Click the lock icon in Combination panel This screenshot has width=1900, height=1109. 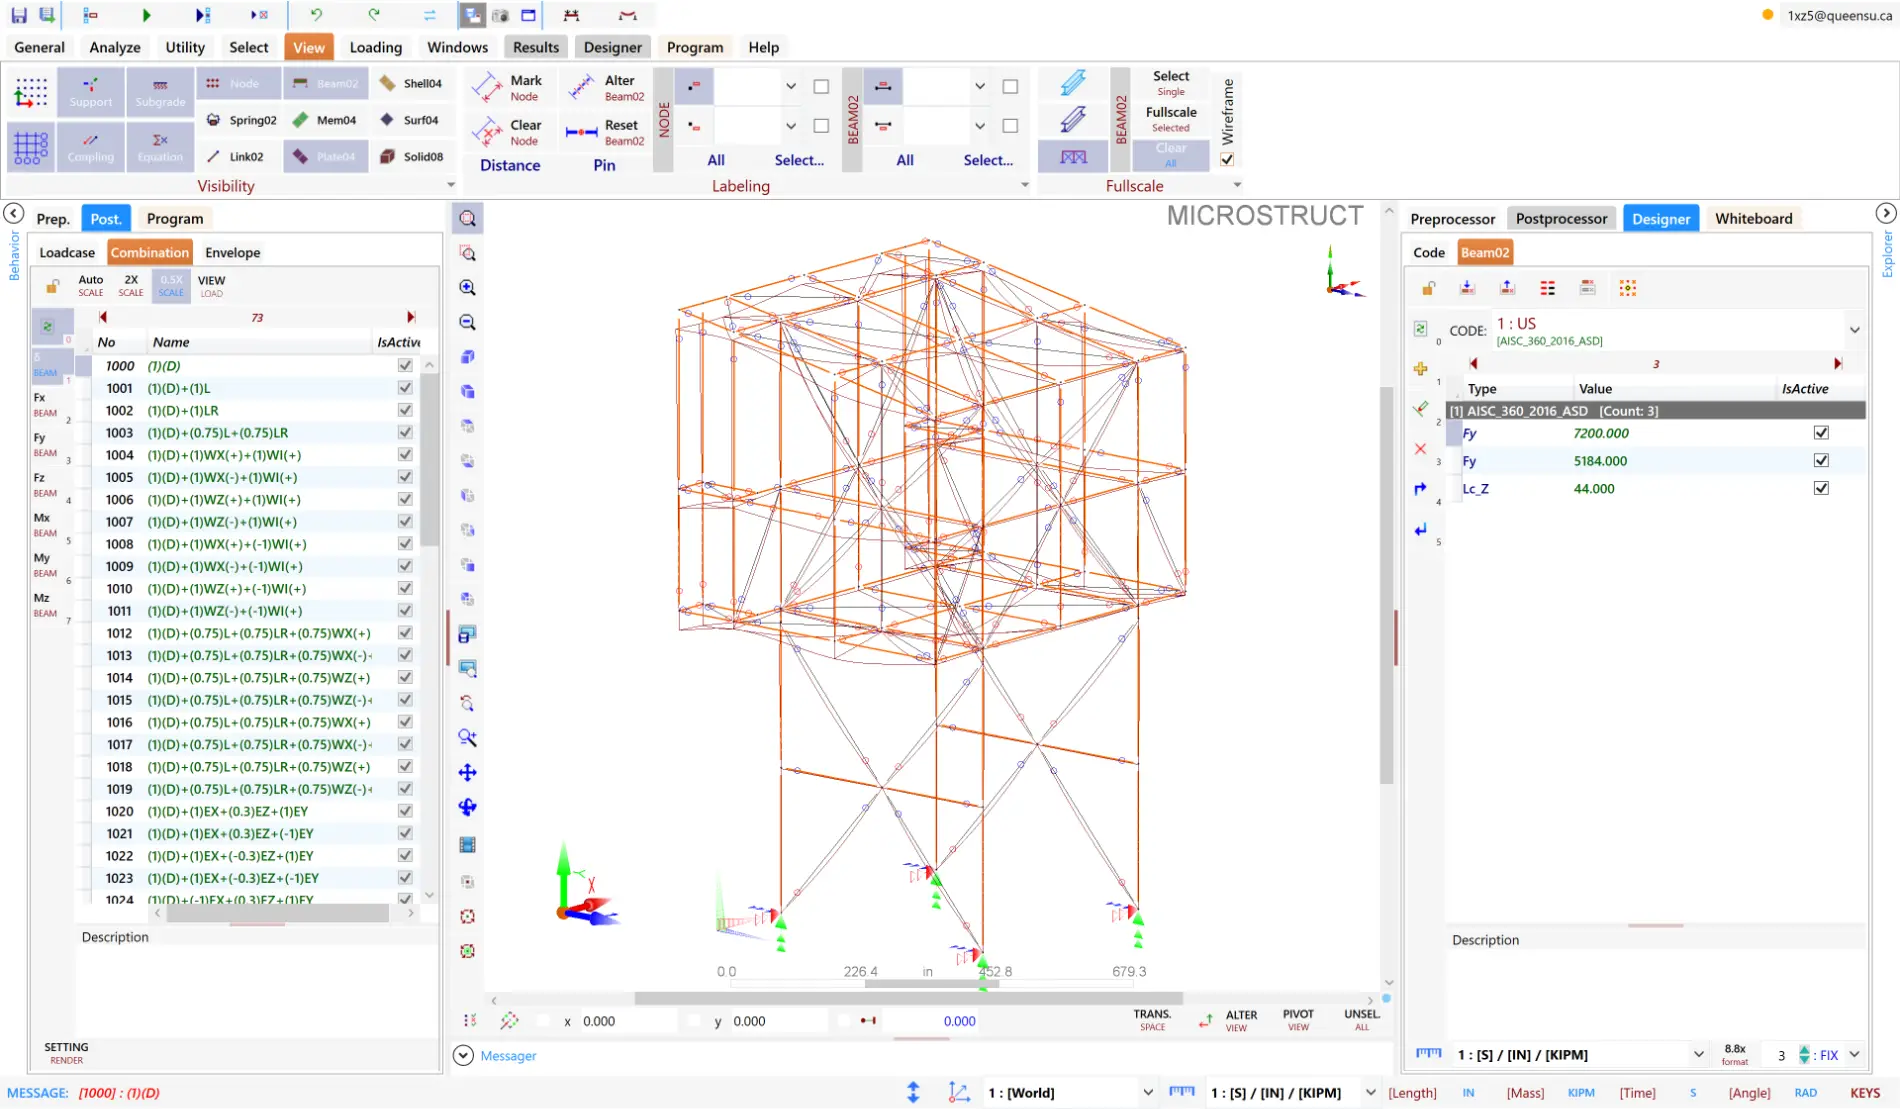pyautogui.click(x=52, y=287)
